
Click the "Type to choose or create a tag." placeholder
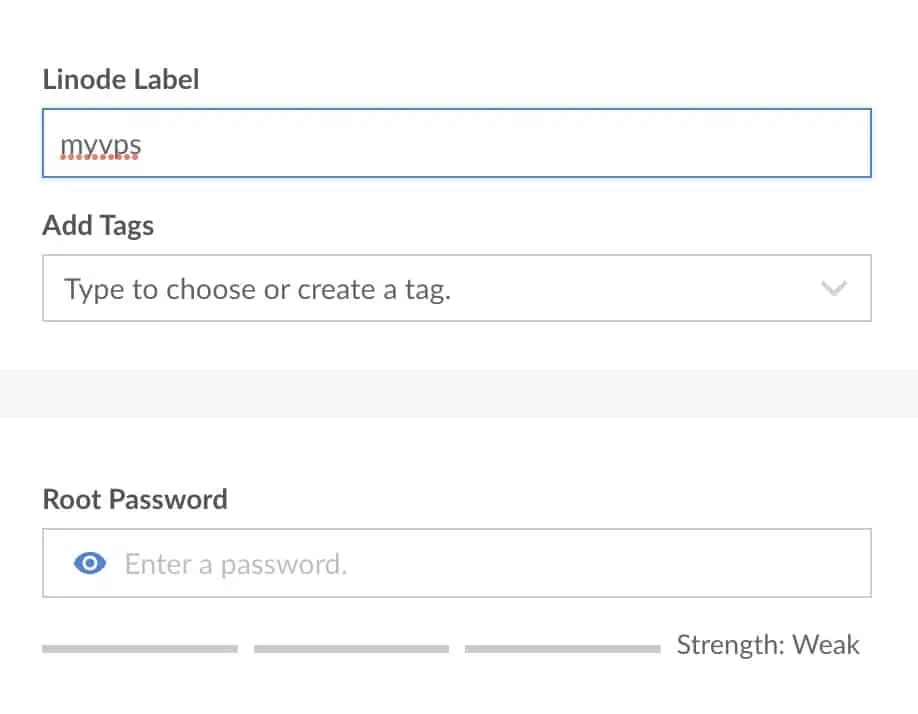click(x=257, y=290)
